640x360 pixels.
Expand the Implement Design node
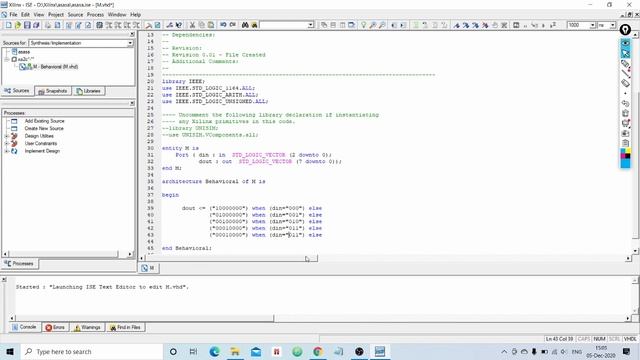pos(7,151)
